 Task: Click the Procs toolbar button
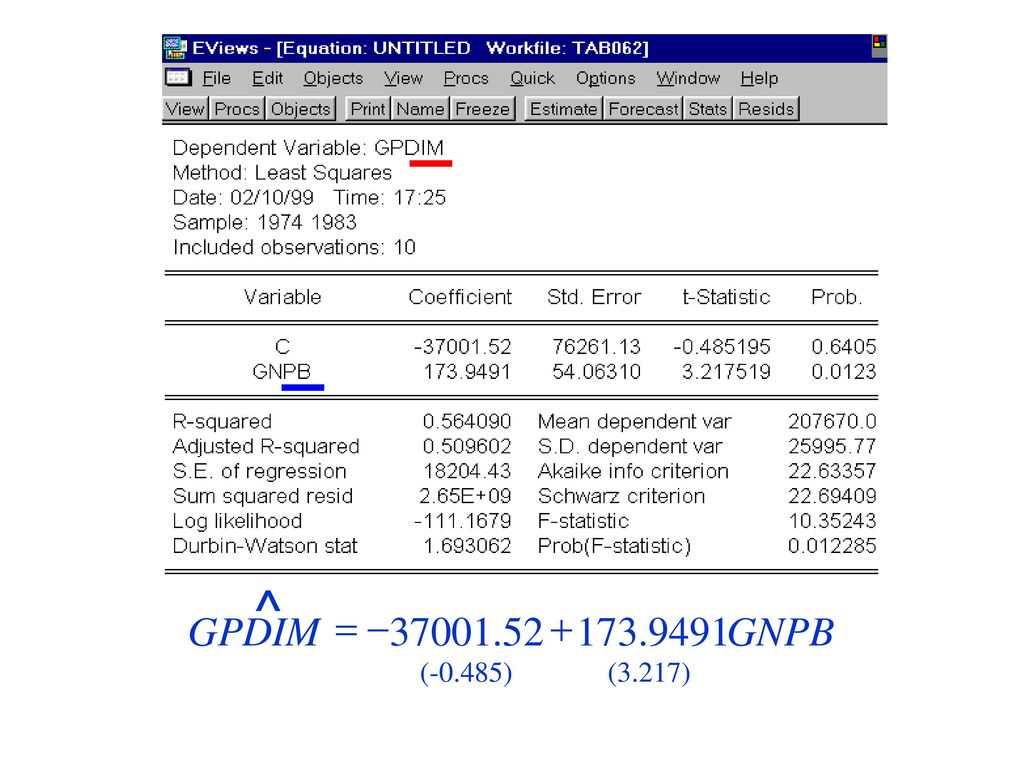(237, 108)
